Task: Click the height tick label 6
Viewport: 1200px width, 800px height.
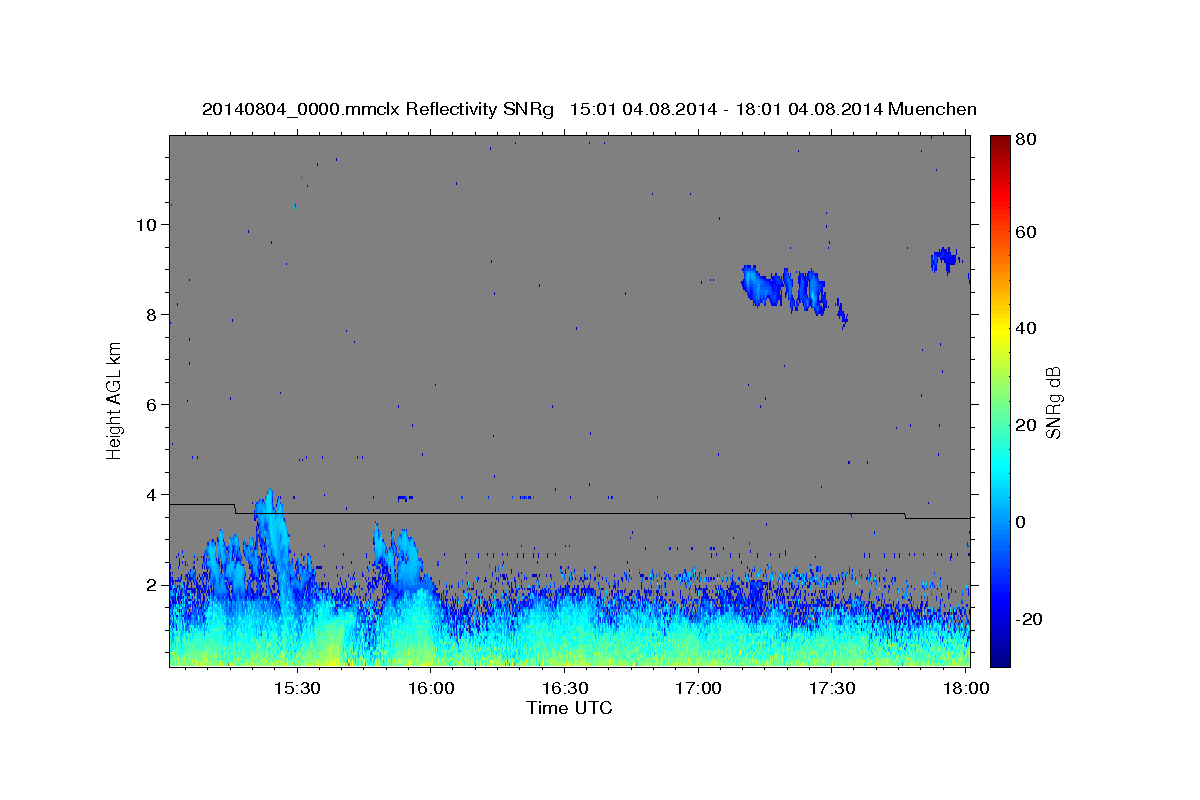Action: 152,404
